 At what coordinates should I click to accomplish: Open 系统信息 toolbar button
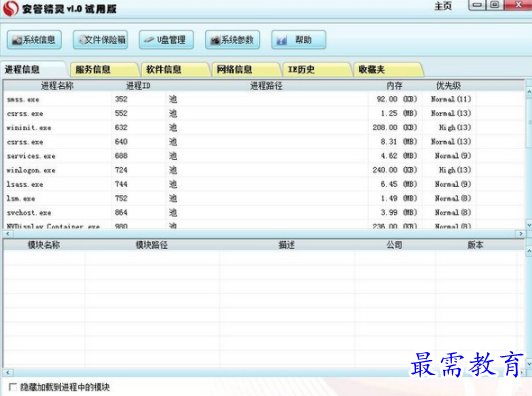click(x=34, y=40)
